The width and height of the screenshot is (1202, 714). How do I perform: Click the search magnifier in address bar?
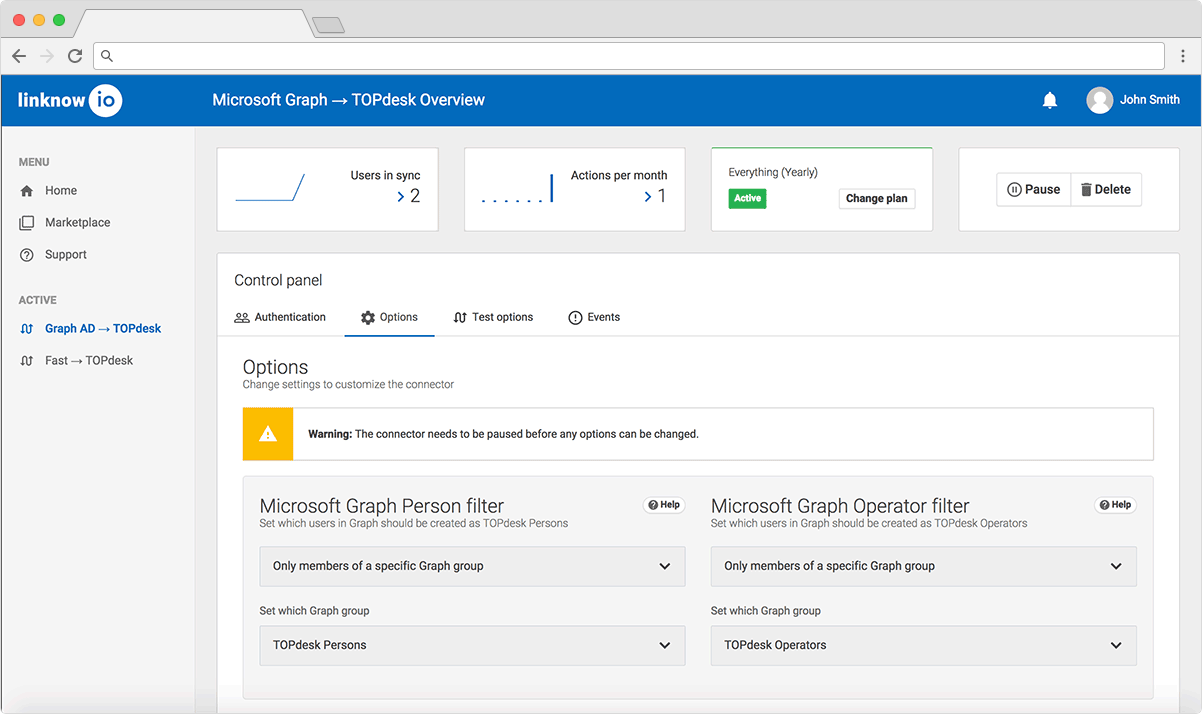[107, 56]
